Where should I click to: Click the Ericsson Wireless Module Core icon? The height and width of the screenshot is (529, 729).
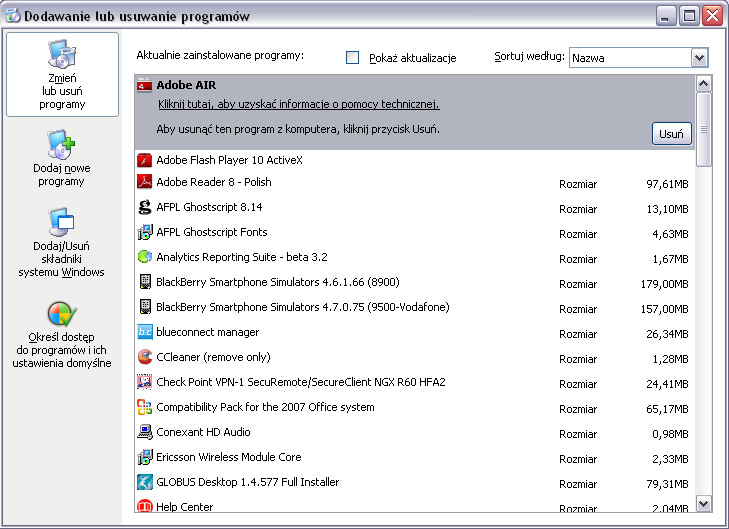click(145, 457)
